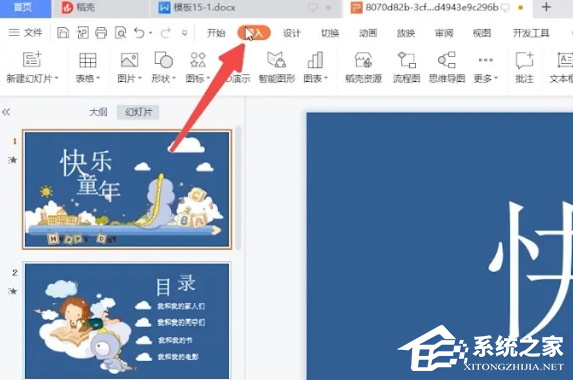Click the 形状 shapes icon

(x=164, y=60)
